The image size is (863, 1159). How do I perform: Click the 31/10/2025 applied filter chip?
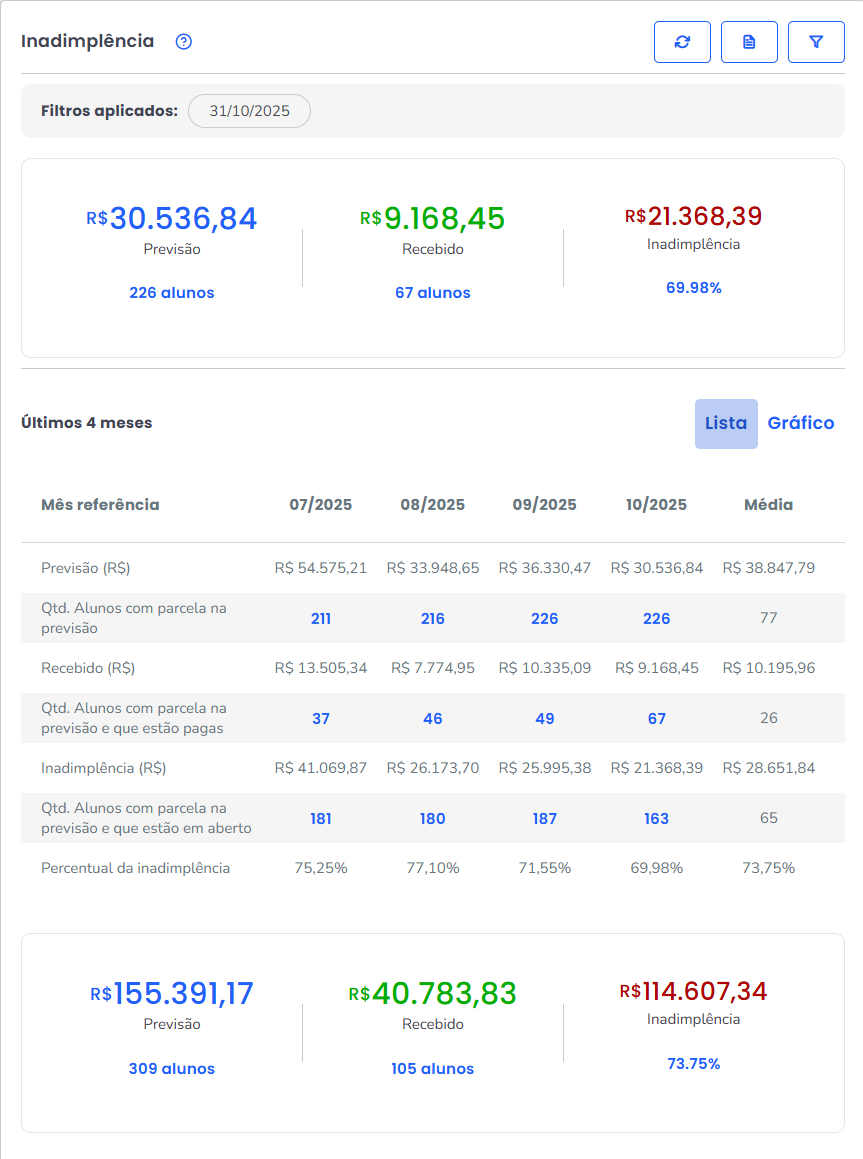click(249, 111)
